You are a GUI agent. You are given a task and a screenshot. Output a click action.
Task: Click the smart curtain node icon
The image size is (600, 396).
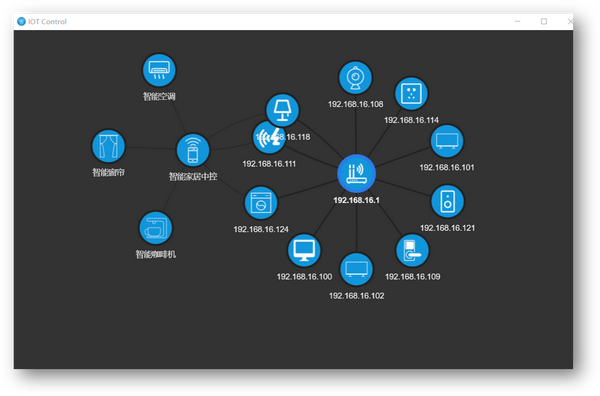click(x=108, y=146)
